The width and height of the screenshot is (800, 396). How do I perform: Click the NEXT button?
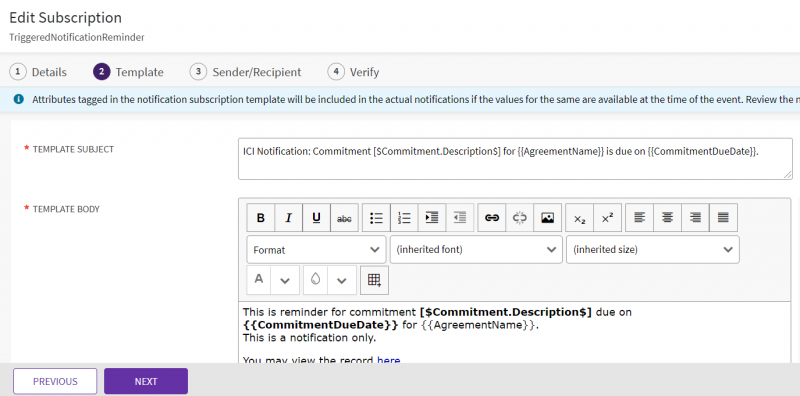[x=146, y=381]
